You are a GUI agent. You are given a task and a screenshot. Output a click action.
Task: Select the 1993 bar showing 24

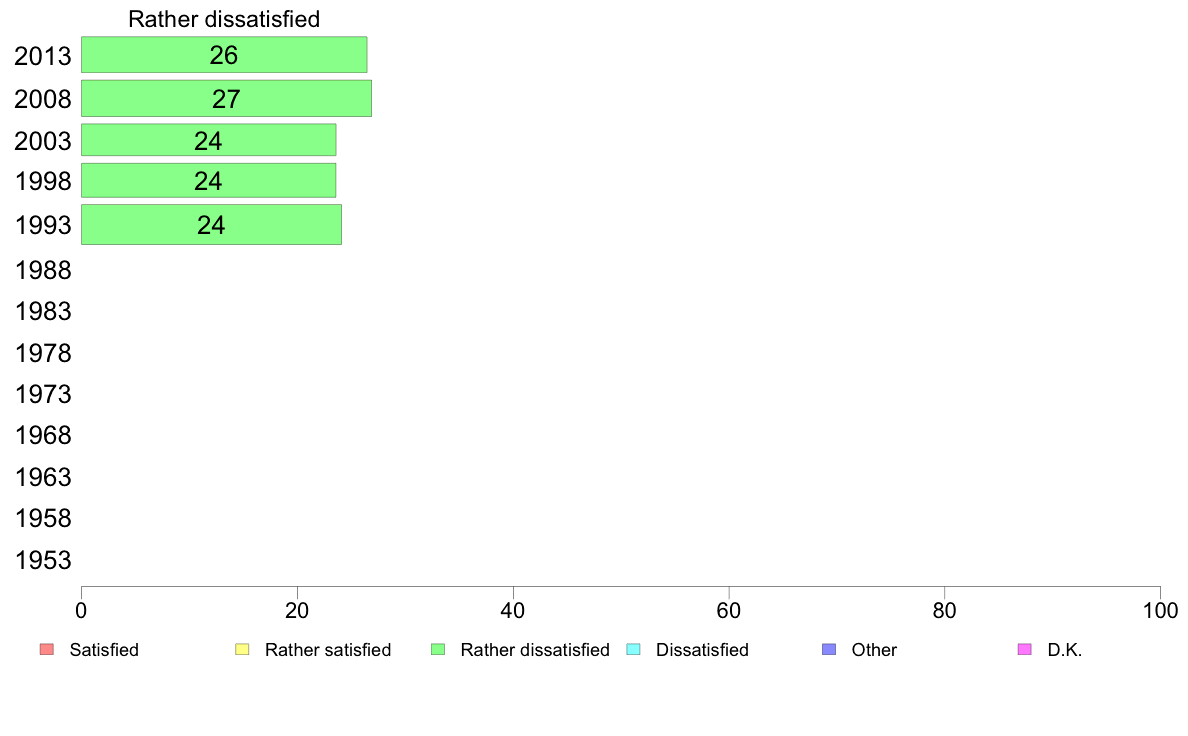(x=211, y=225)
